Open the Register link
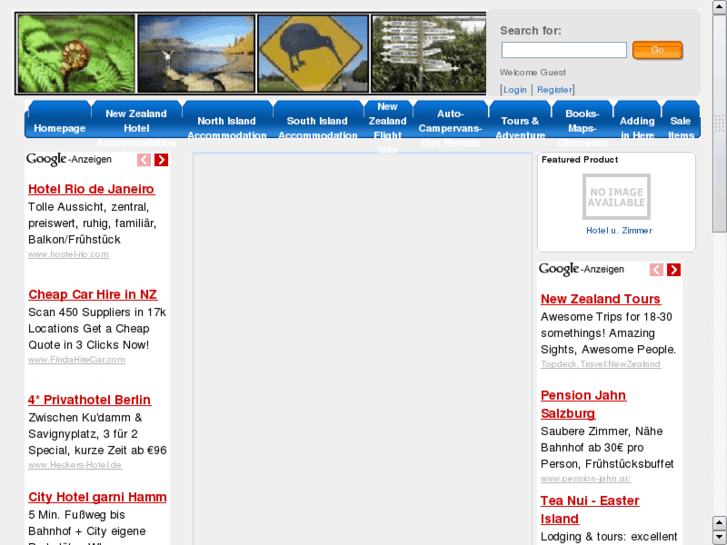 pos(555,90)
